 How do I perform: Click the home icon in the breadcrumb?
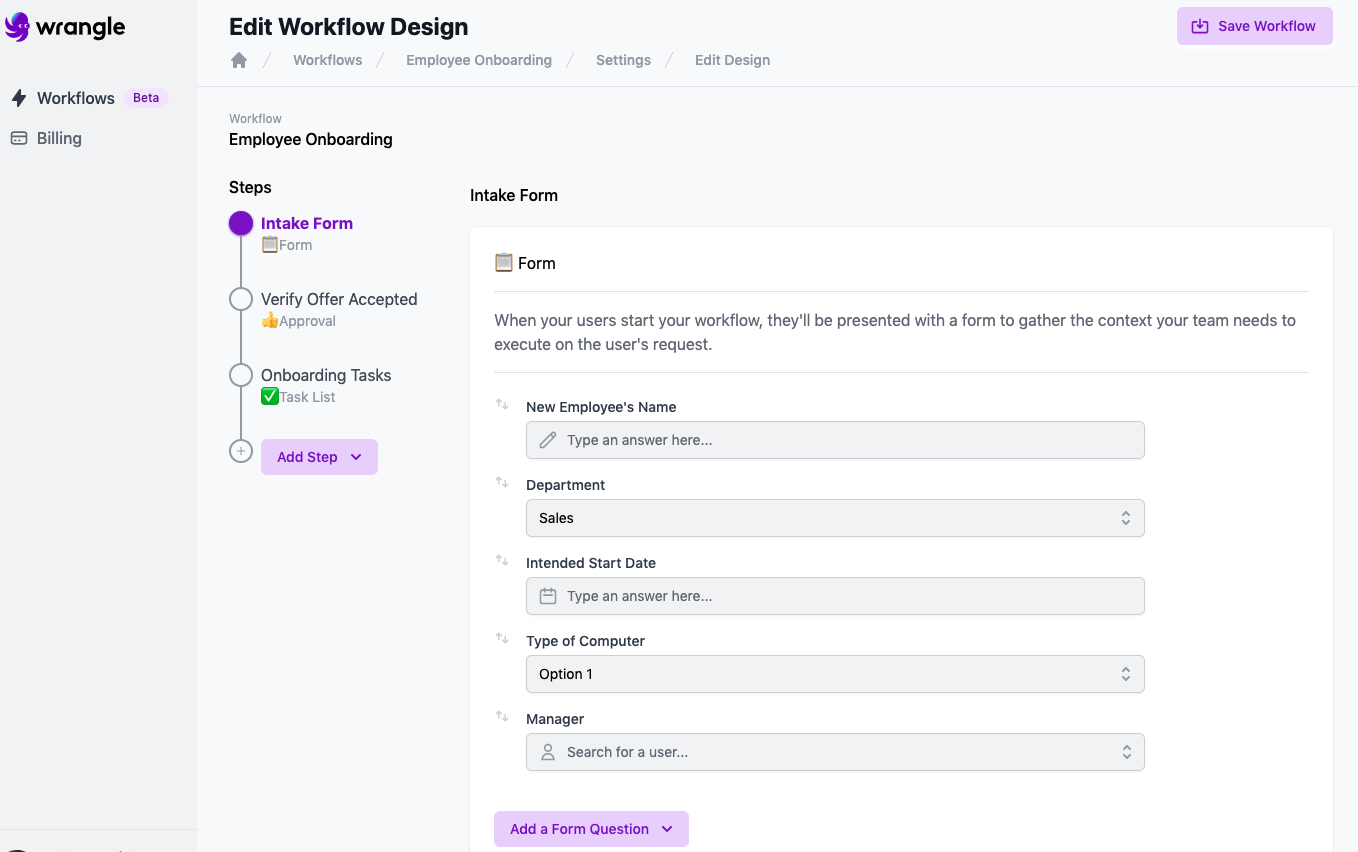coord(239,60)
